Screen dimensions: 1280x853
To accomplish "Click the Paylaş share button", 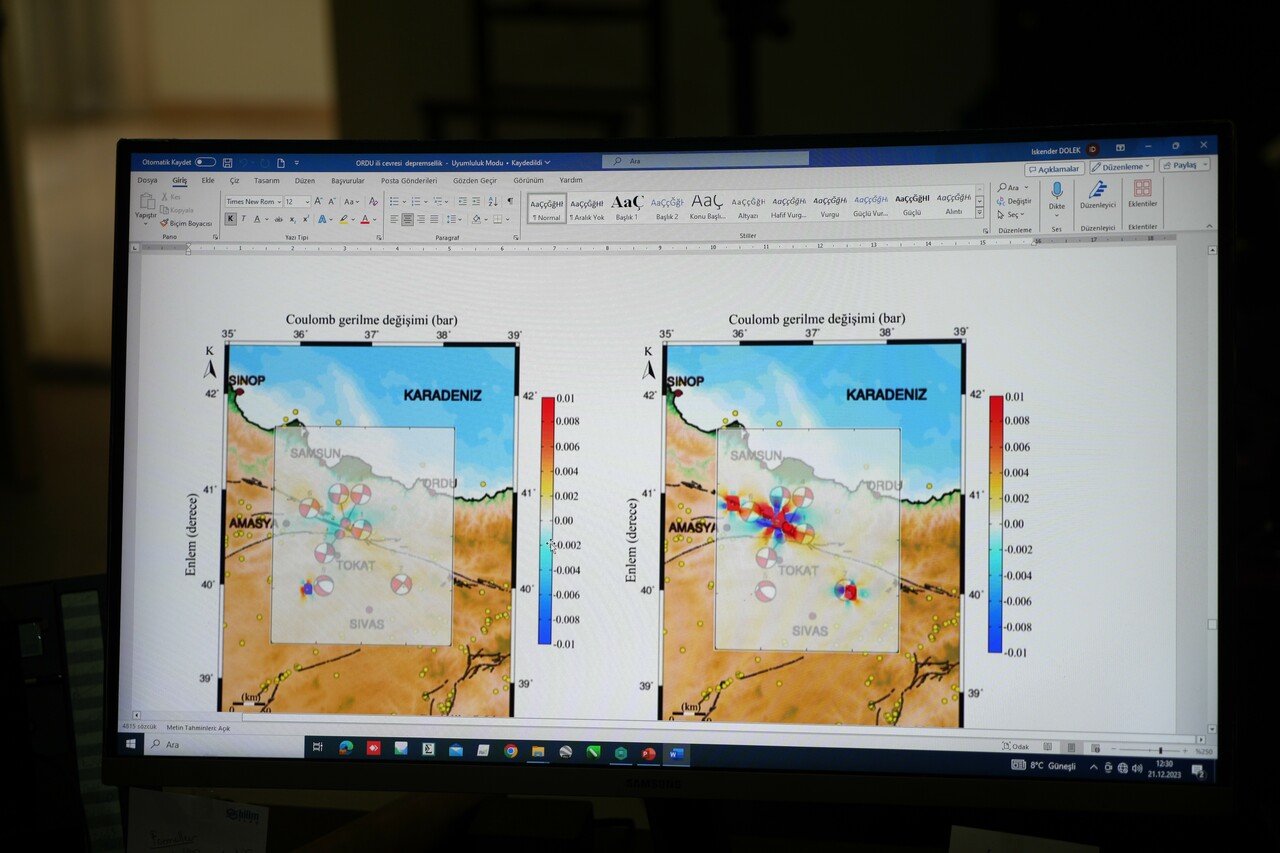I will point(1184,165).
